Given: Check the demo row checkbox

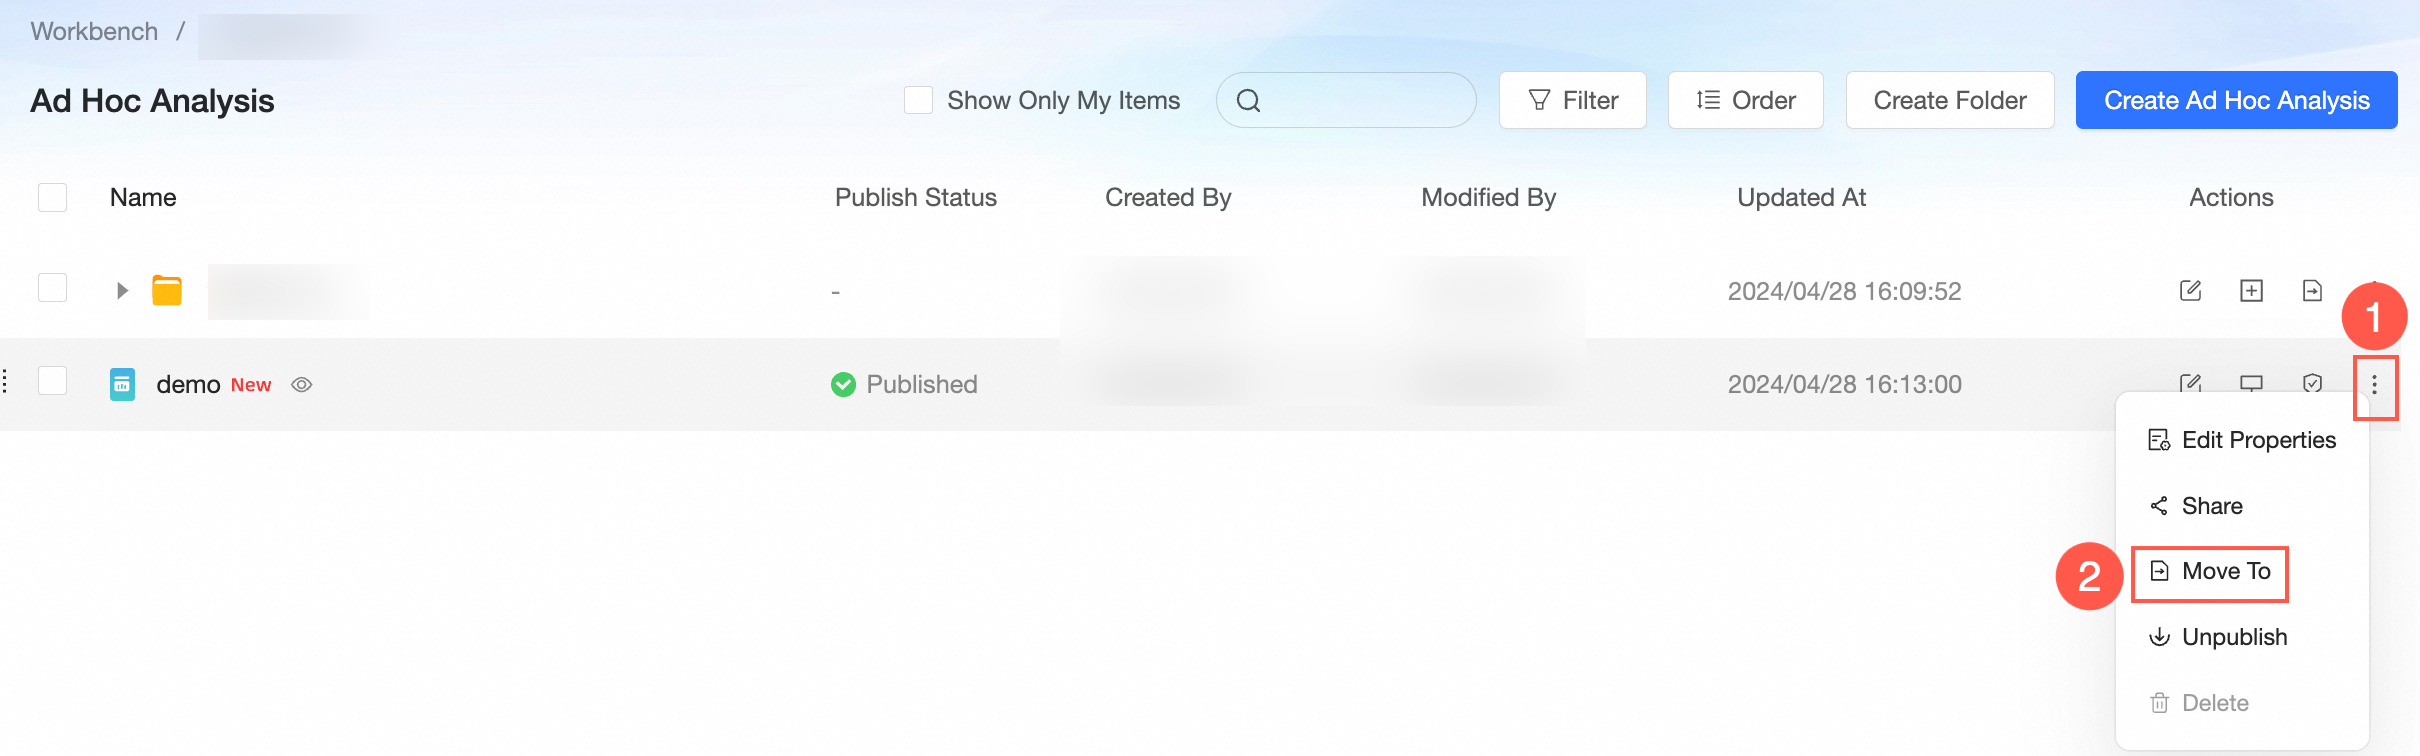Looking at the screenshot, I should tap(52, 381).
